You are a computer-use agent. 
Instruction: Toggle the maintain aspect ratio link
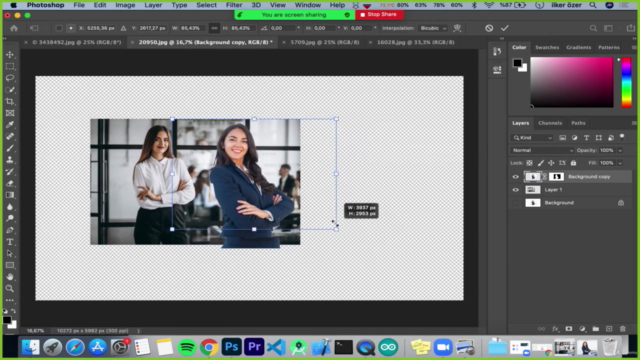point(214,28)
